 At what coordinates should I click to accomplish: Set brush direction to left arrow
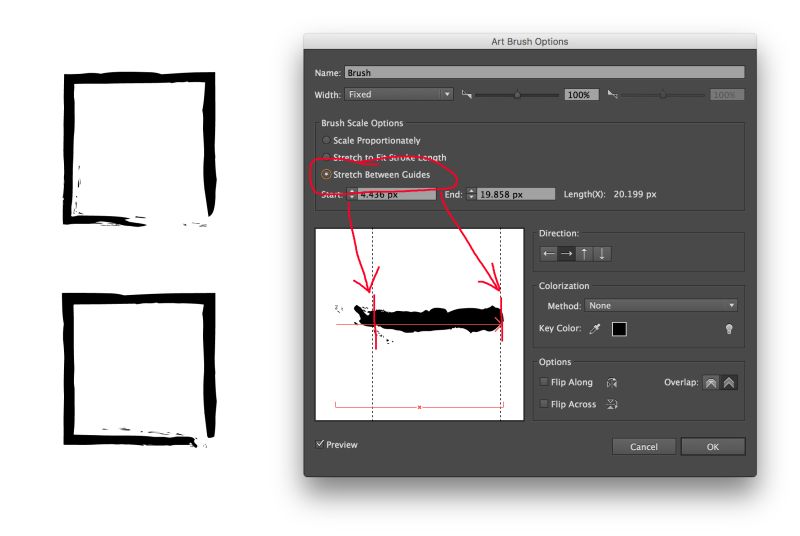pyautogui.click(x=548, y=253)
